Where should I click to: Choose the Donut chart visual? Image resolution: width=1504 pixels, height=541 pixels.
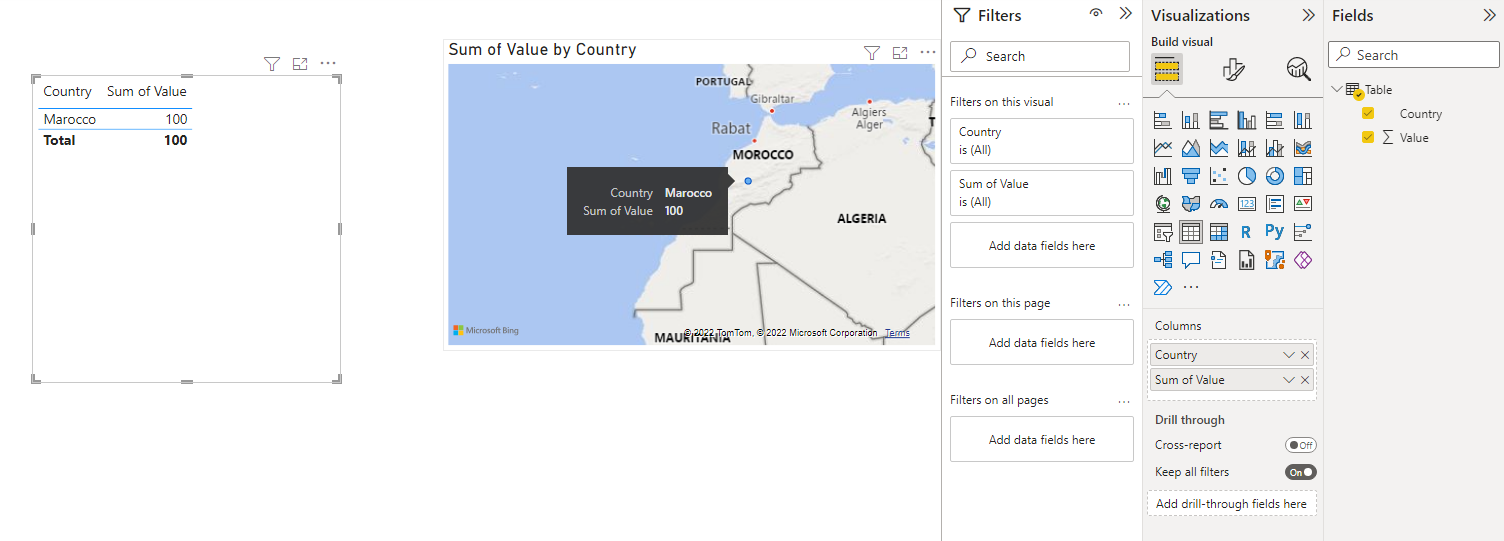click(x=1274, y=176)
